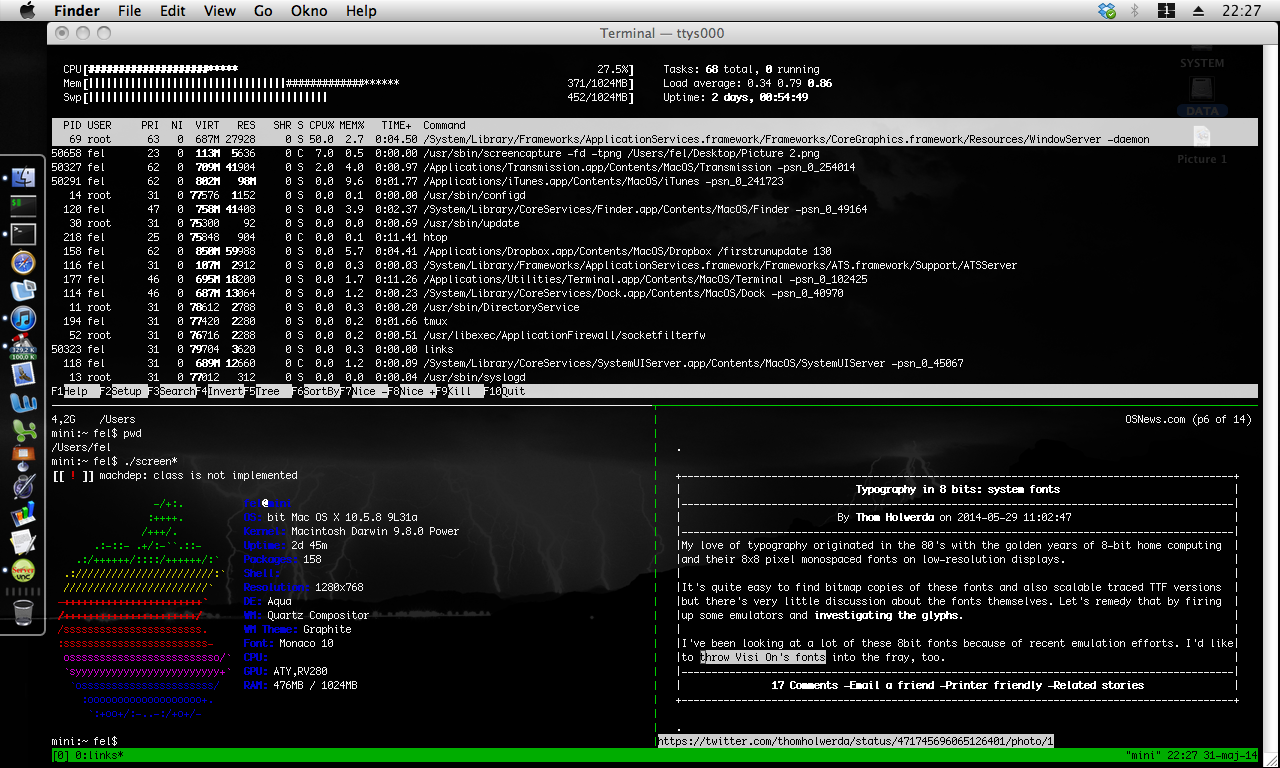
Task: Click F3 Search in htop footer
Action: [171, 391]
